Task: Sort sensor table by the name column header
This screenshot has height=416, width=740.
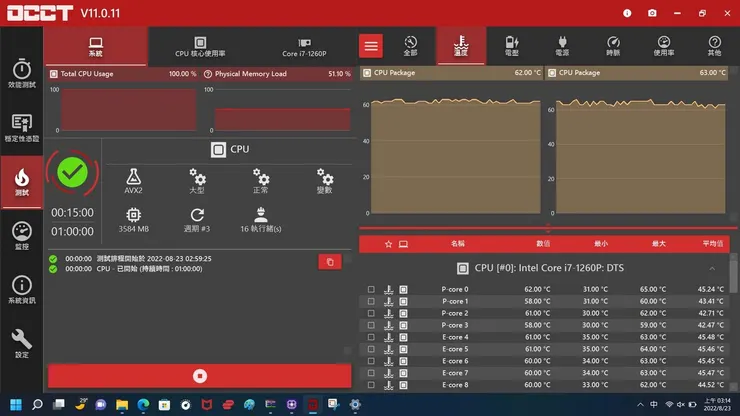Action: point(458,244)
